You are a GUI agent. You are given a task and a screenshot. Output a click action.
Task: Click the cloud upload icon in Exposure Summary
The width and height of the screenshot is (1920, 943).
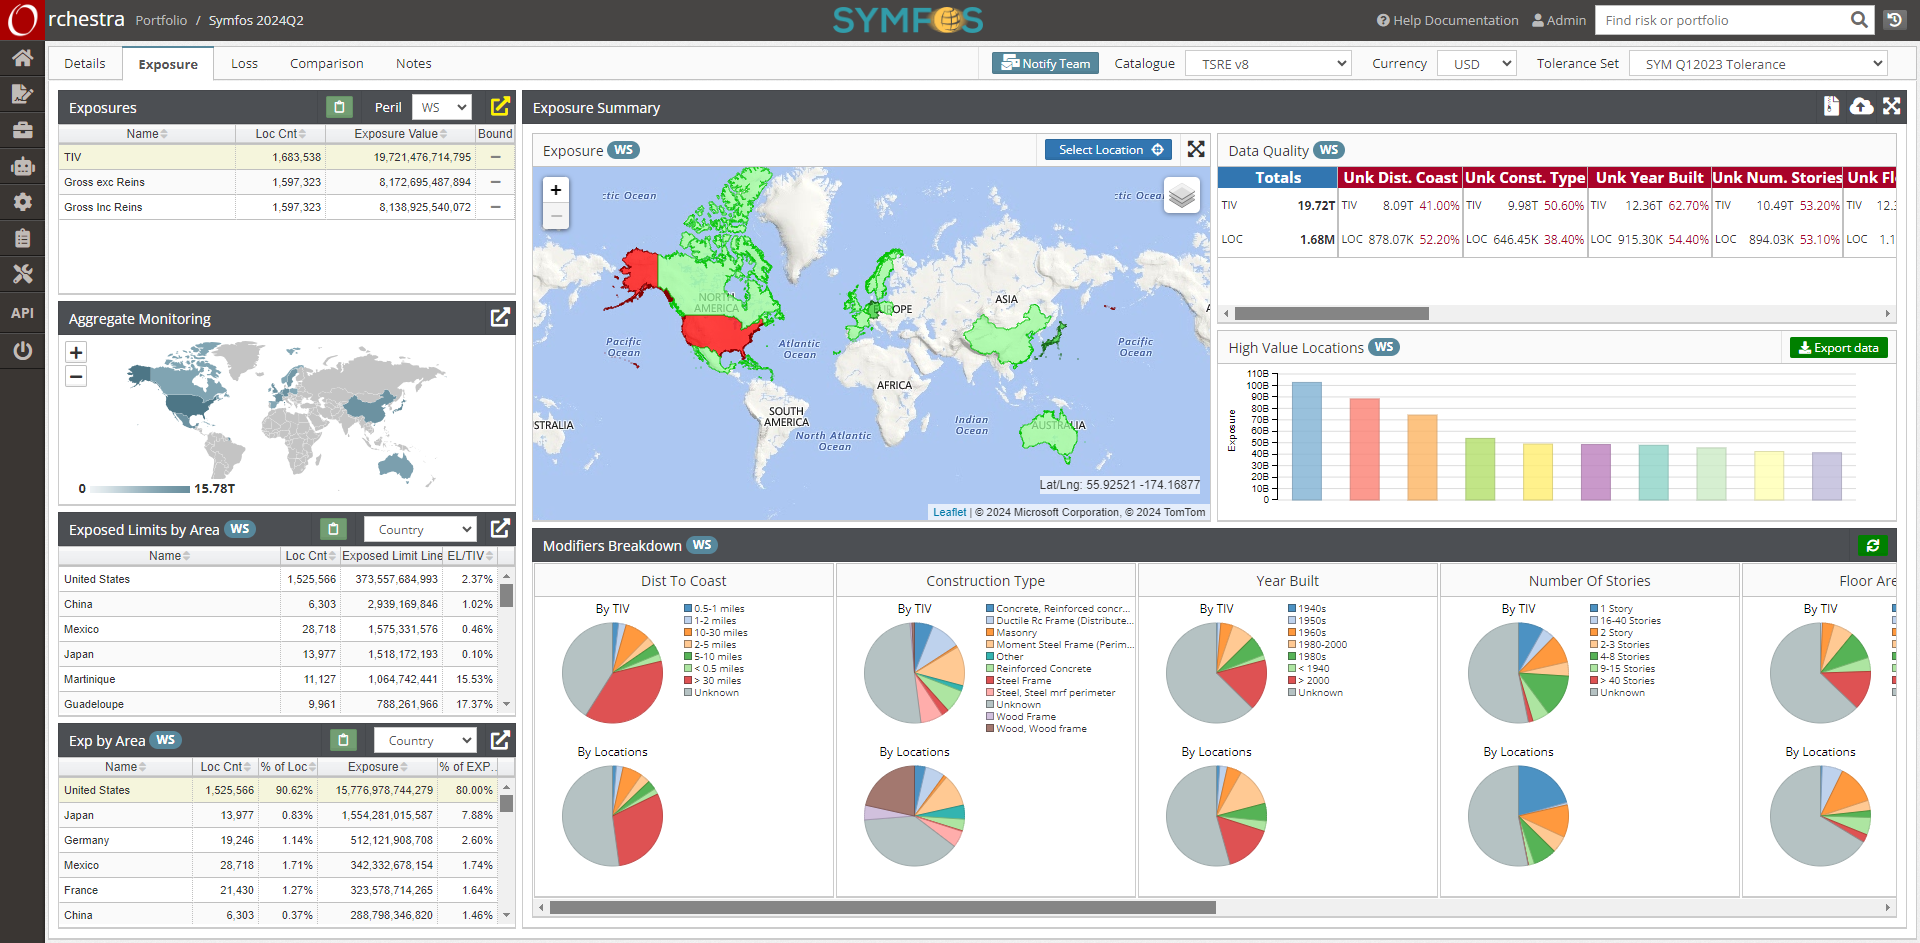tap(1861, 106)
